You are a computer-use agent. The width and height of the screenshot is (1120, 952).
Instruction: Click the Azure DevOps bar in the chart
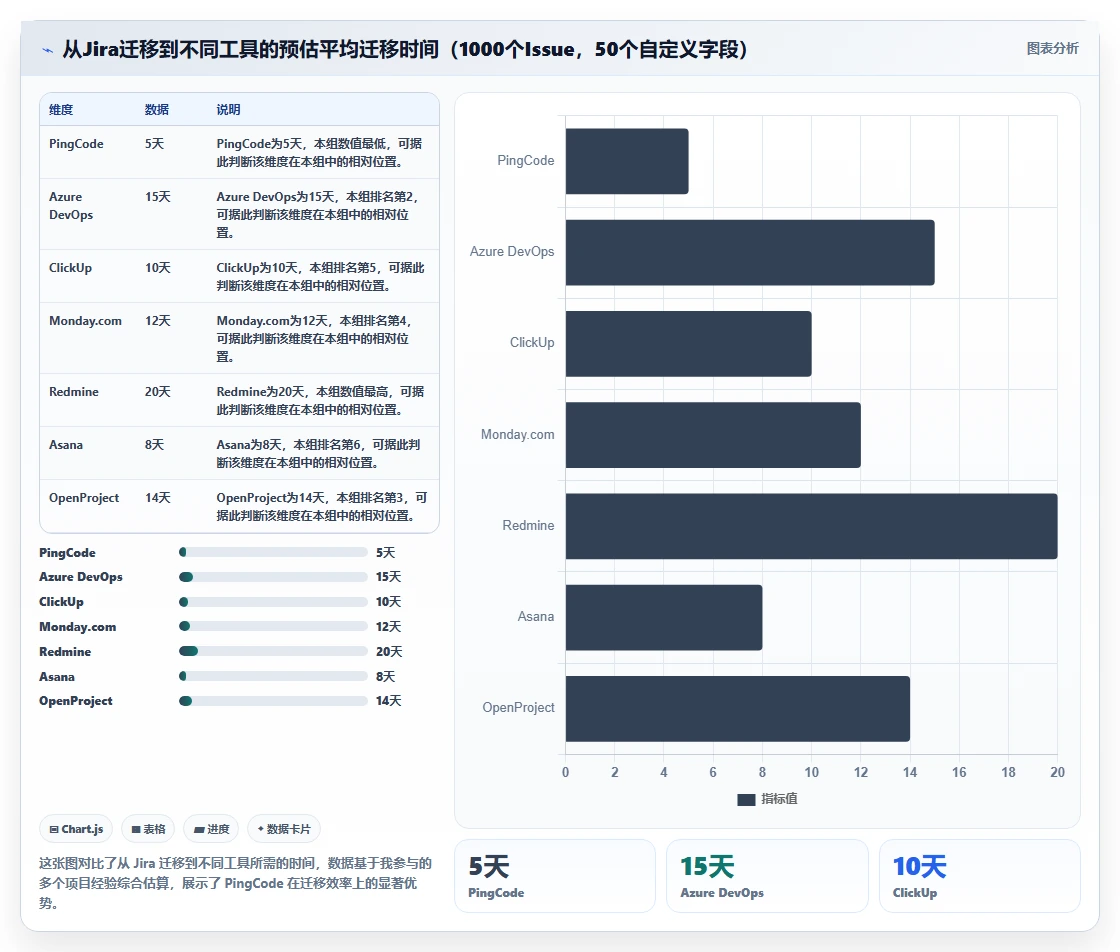(x=750, y=253)
